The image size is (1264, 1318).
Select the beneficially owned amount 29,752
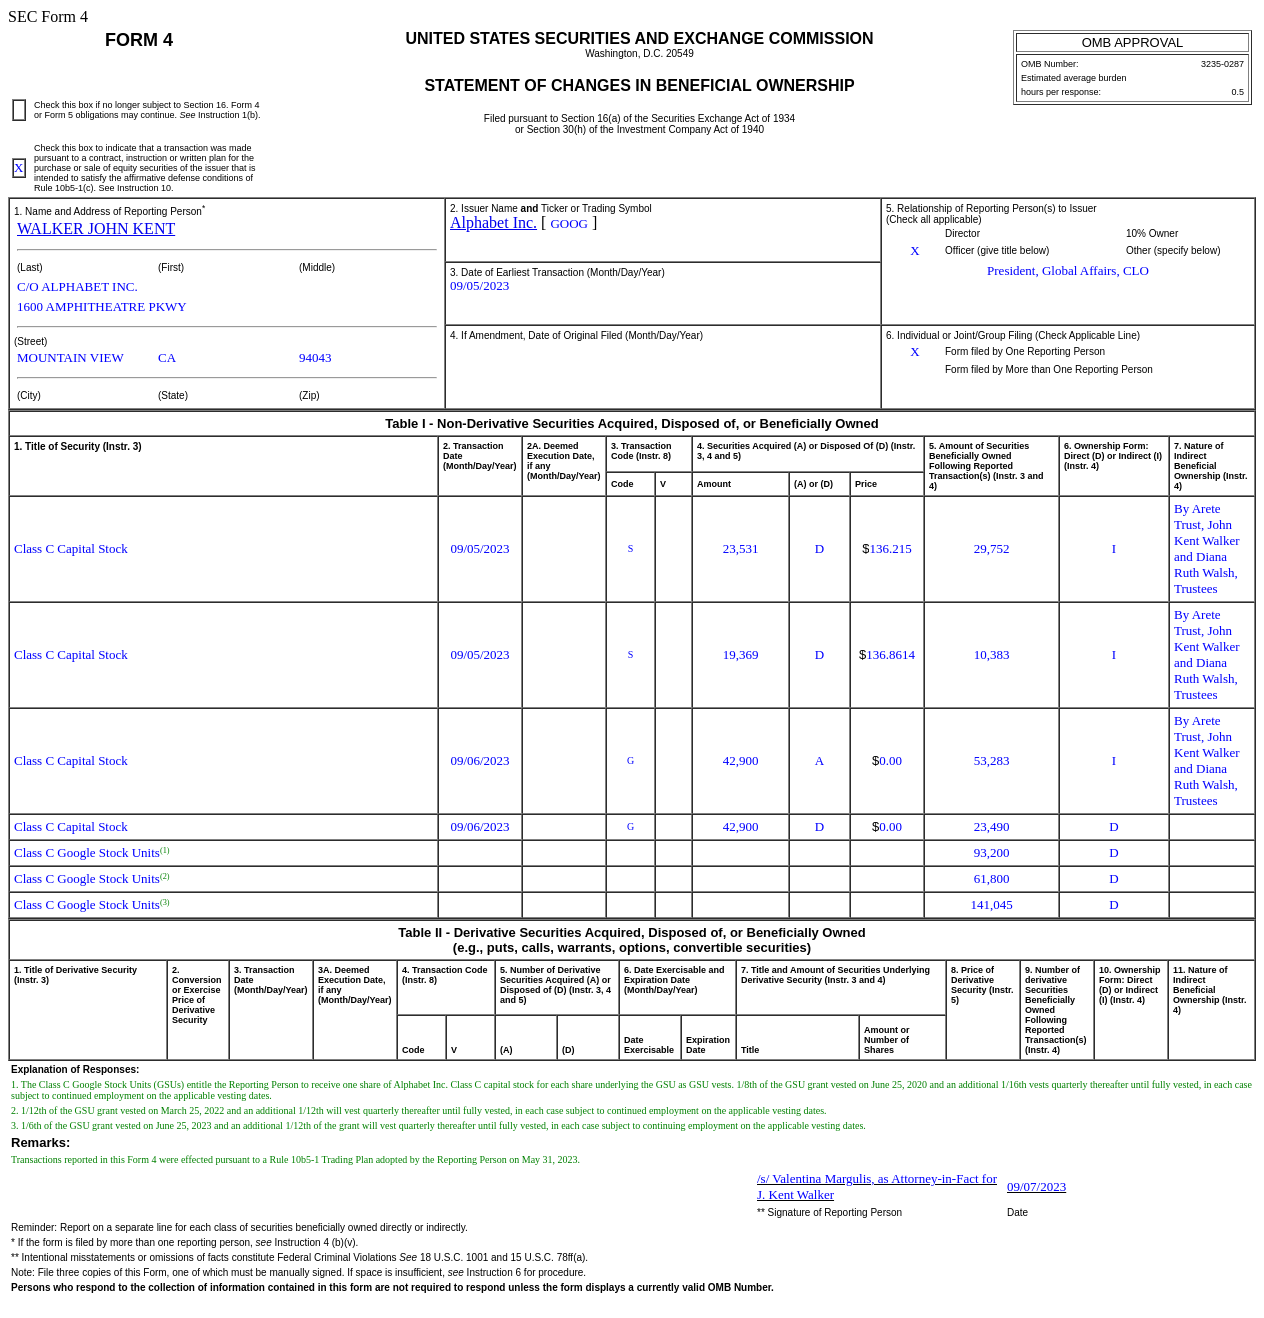(x=992, y=549)
